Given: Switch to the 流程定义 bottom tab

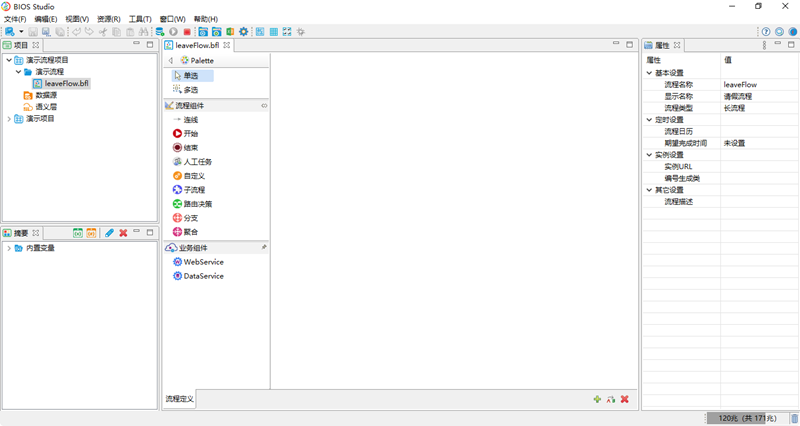Looking at the screenshot, I should click(x=180, y=399).
